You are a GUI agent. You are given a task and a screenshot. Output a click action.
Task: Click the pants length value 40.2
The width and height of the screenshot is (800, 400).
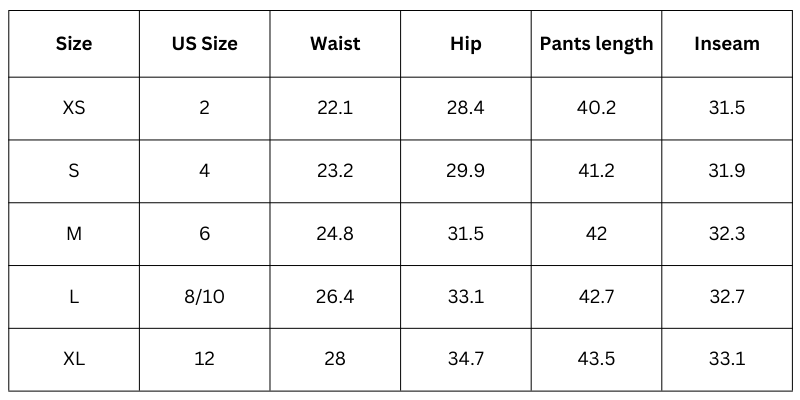click(596, 108)
